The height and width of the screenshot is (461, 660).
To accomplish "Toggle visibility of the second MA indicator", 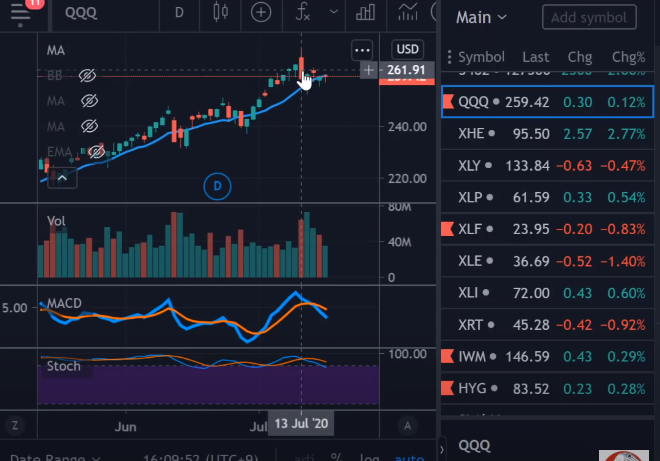I will tap(89, 101).
